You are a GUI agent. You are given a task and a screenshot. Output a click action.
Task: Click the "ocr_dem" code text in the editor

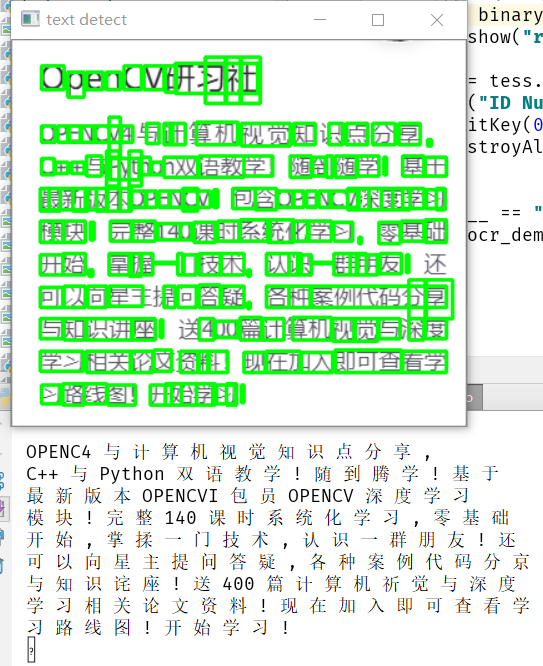point(505,235)
